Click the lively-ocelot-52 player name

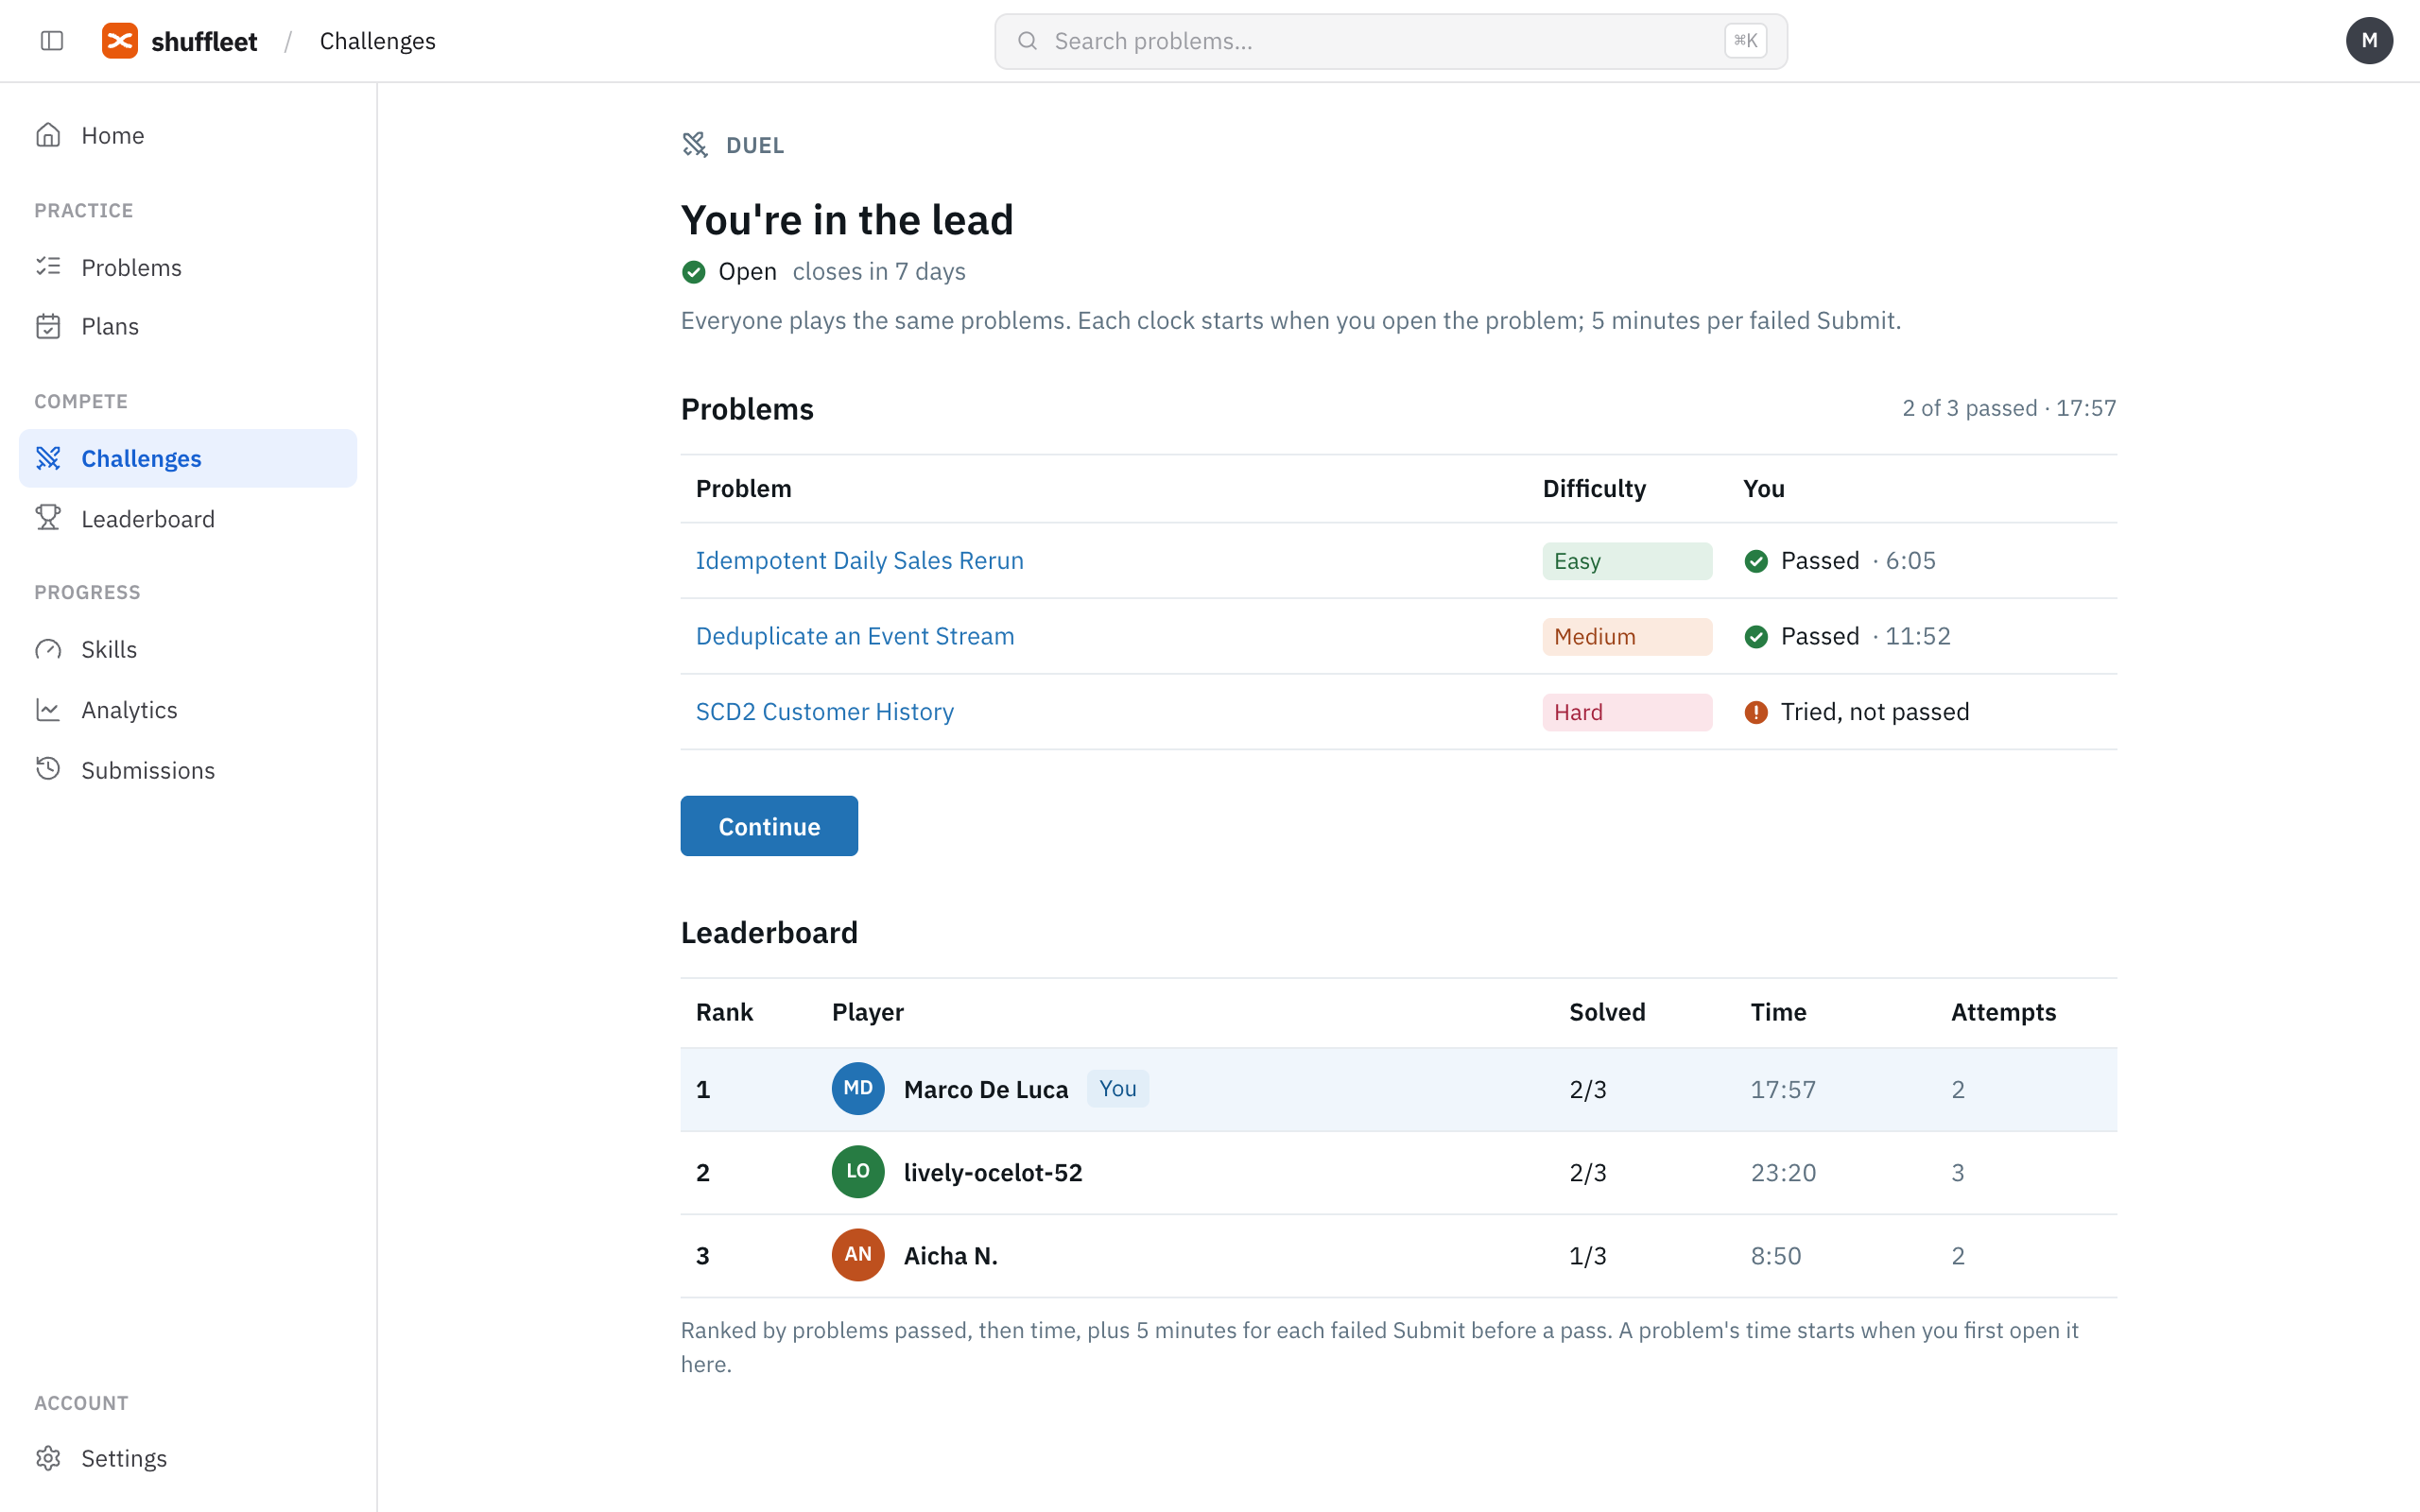tap(993, 1172)
